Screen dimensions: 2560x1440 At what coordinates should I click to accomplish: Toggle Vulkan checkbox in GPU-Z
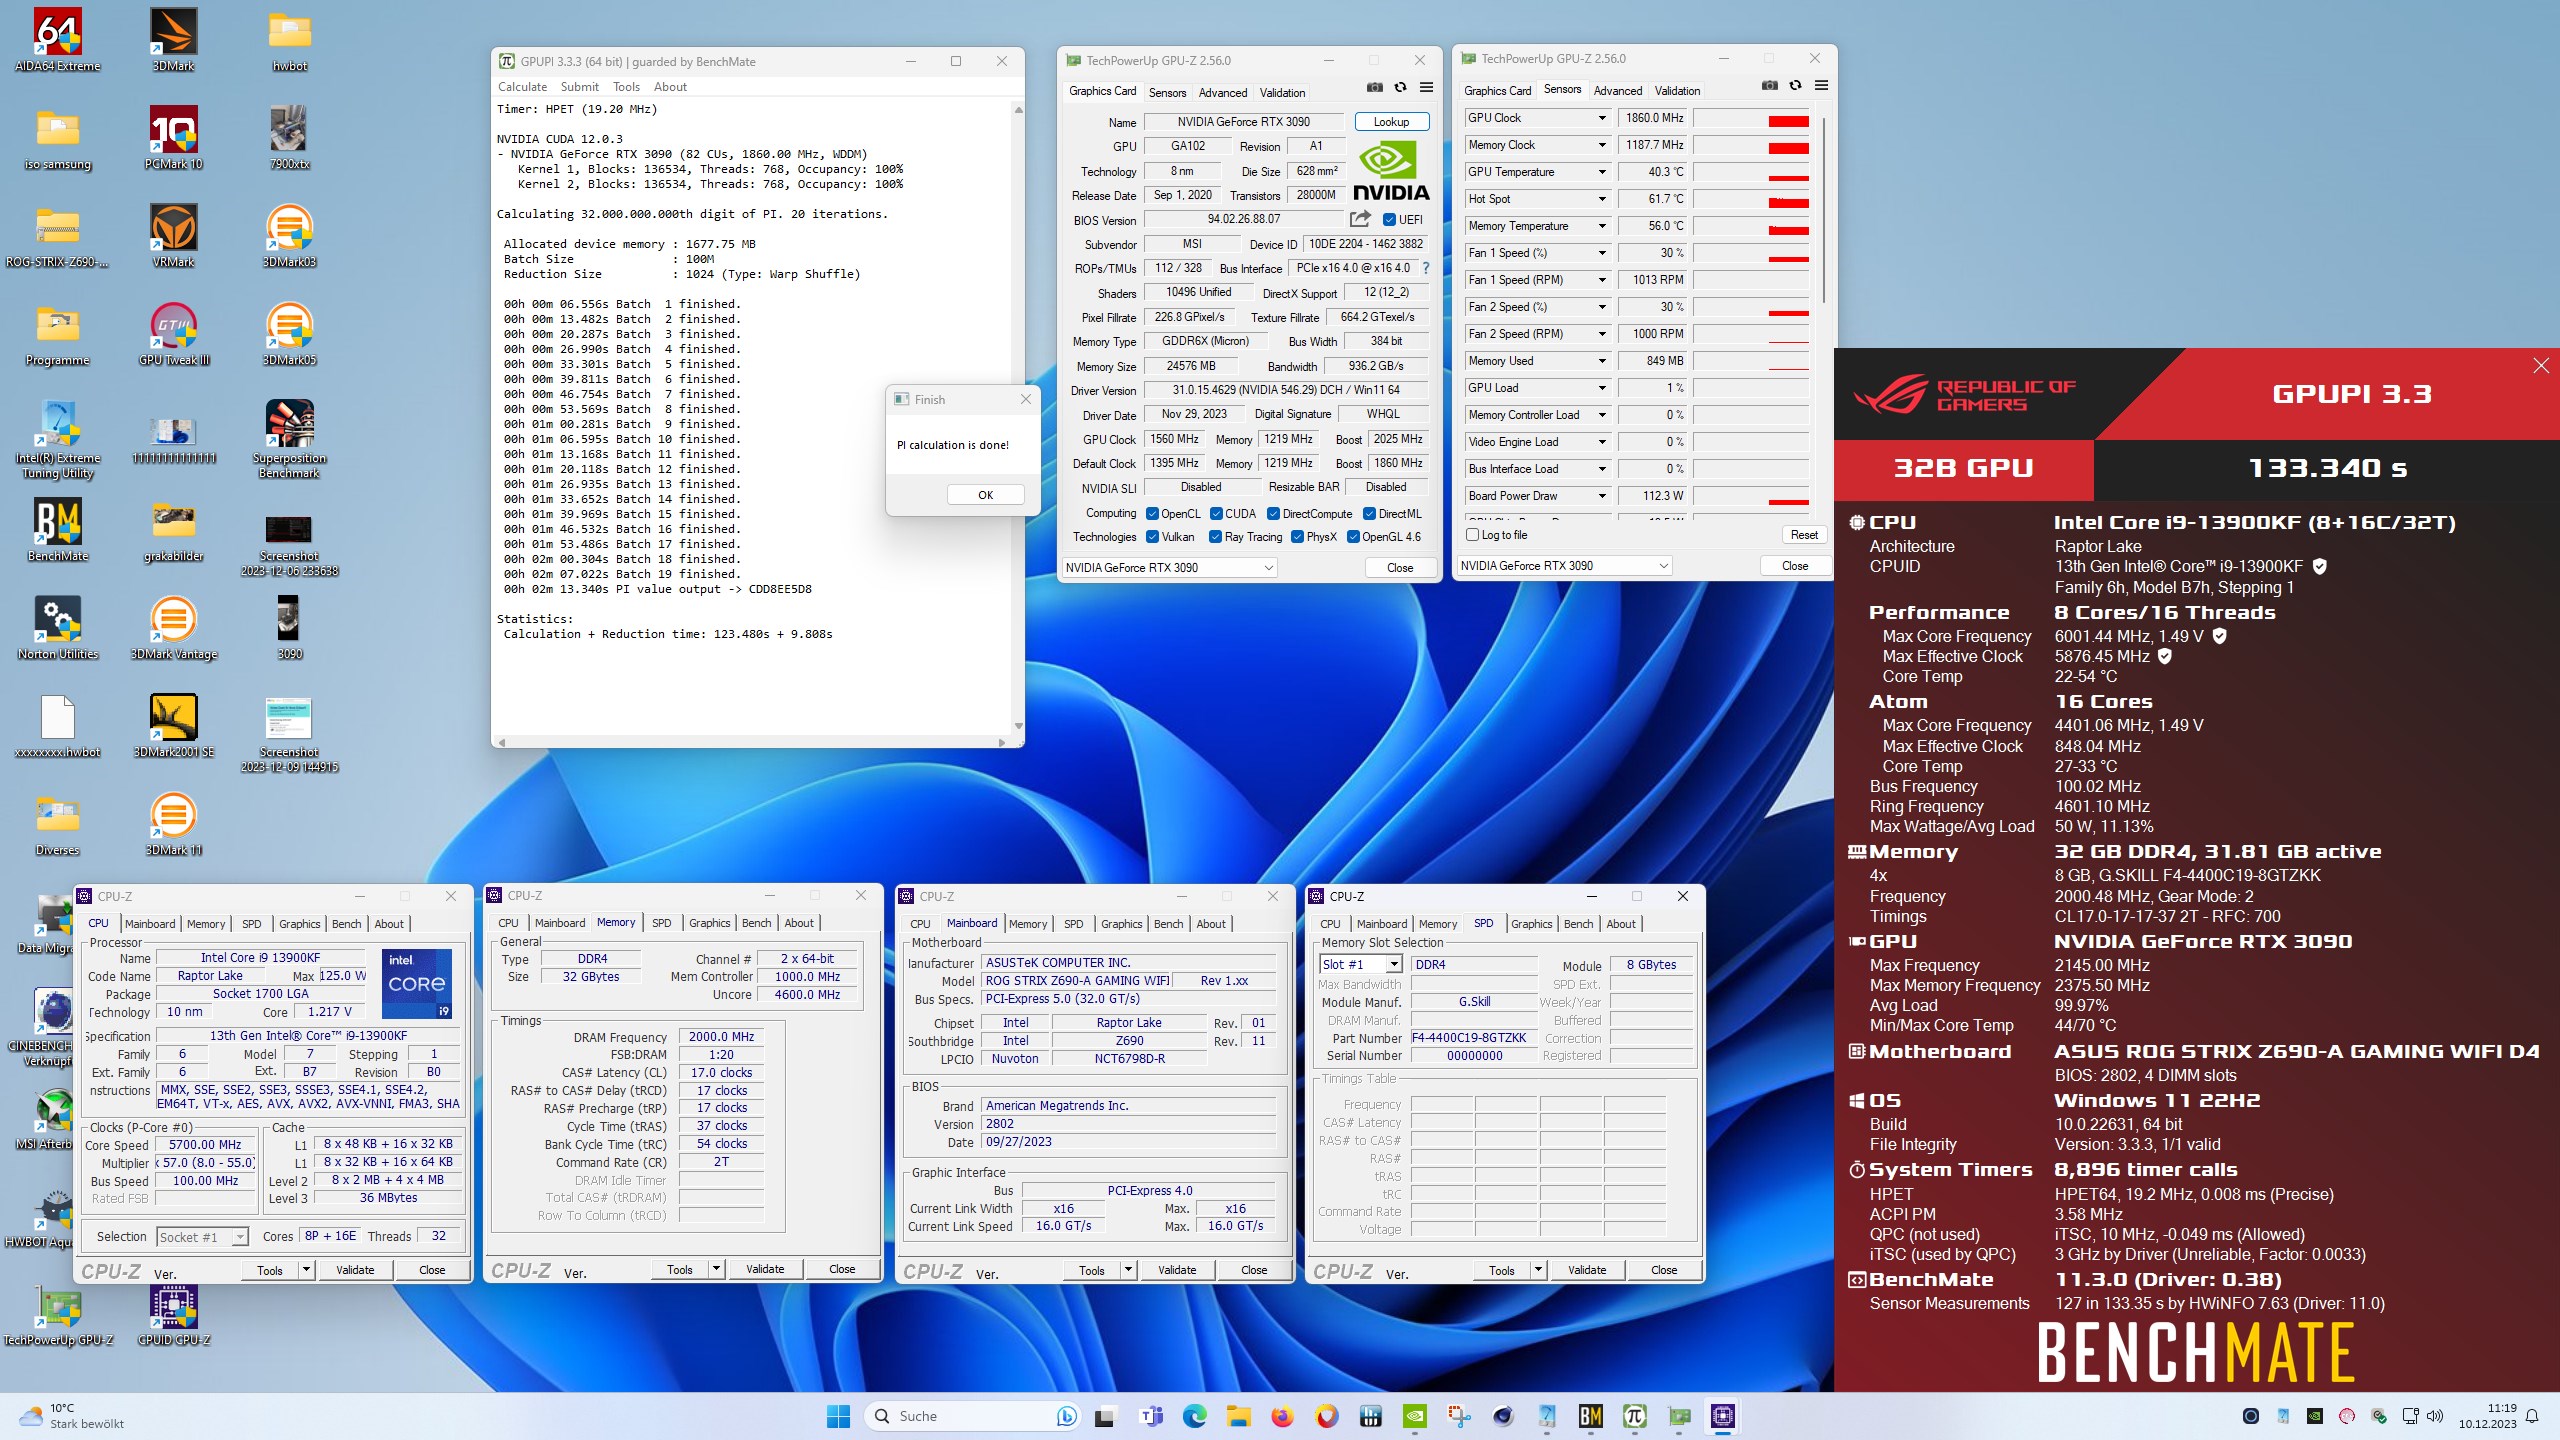tap(1152, 537)
